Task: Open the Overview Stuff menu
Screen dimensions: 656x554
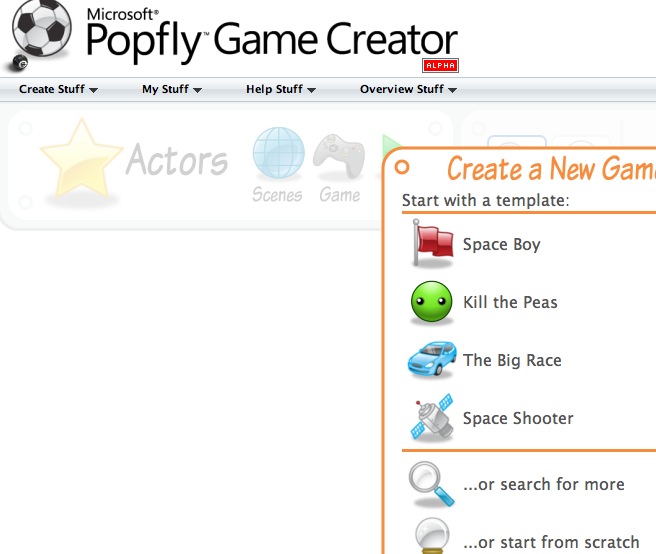Action: pyautogui.click(x=408, y=89)
